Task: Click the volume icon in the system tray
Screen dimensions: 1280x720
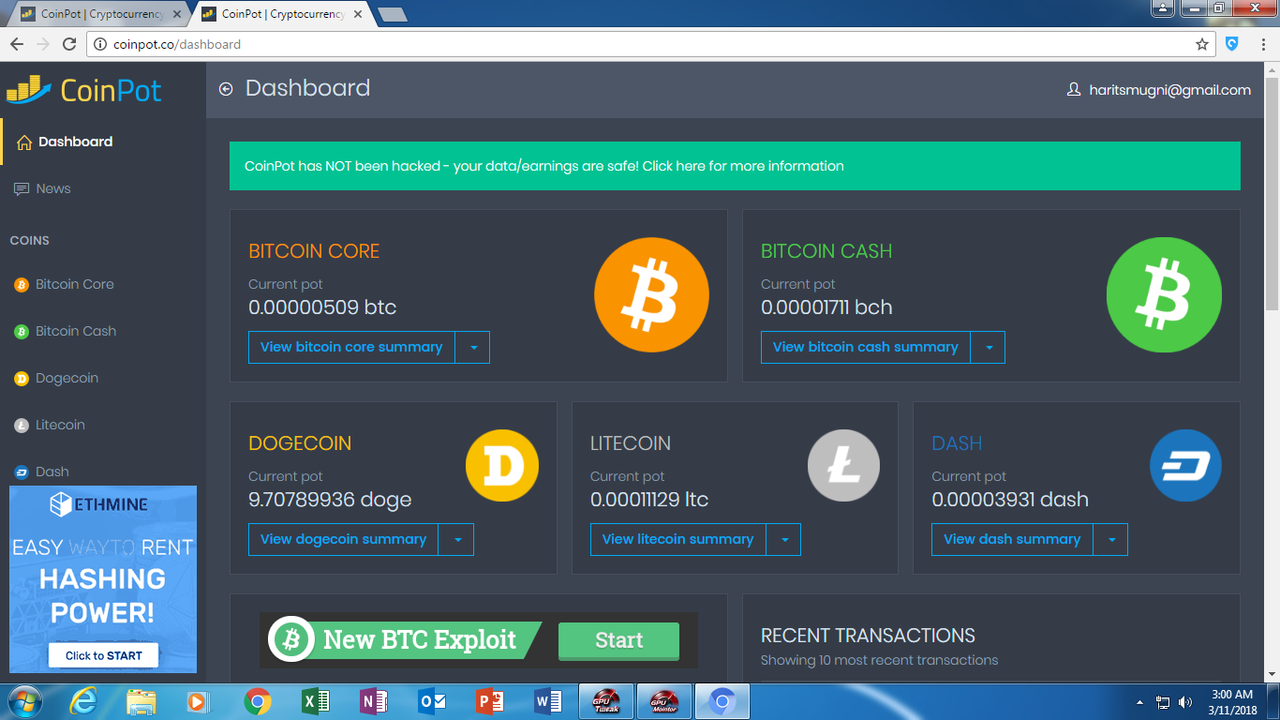Action: pyautogui.click(x=1186, y=702)
